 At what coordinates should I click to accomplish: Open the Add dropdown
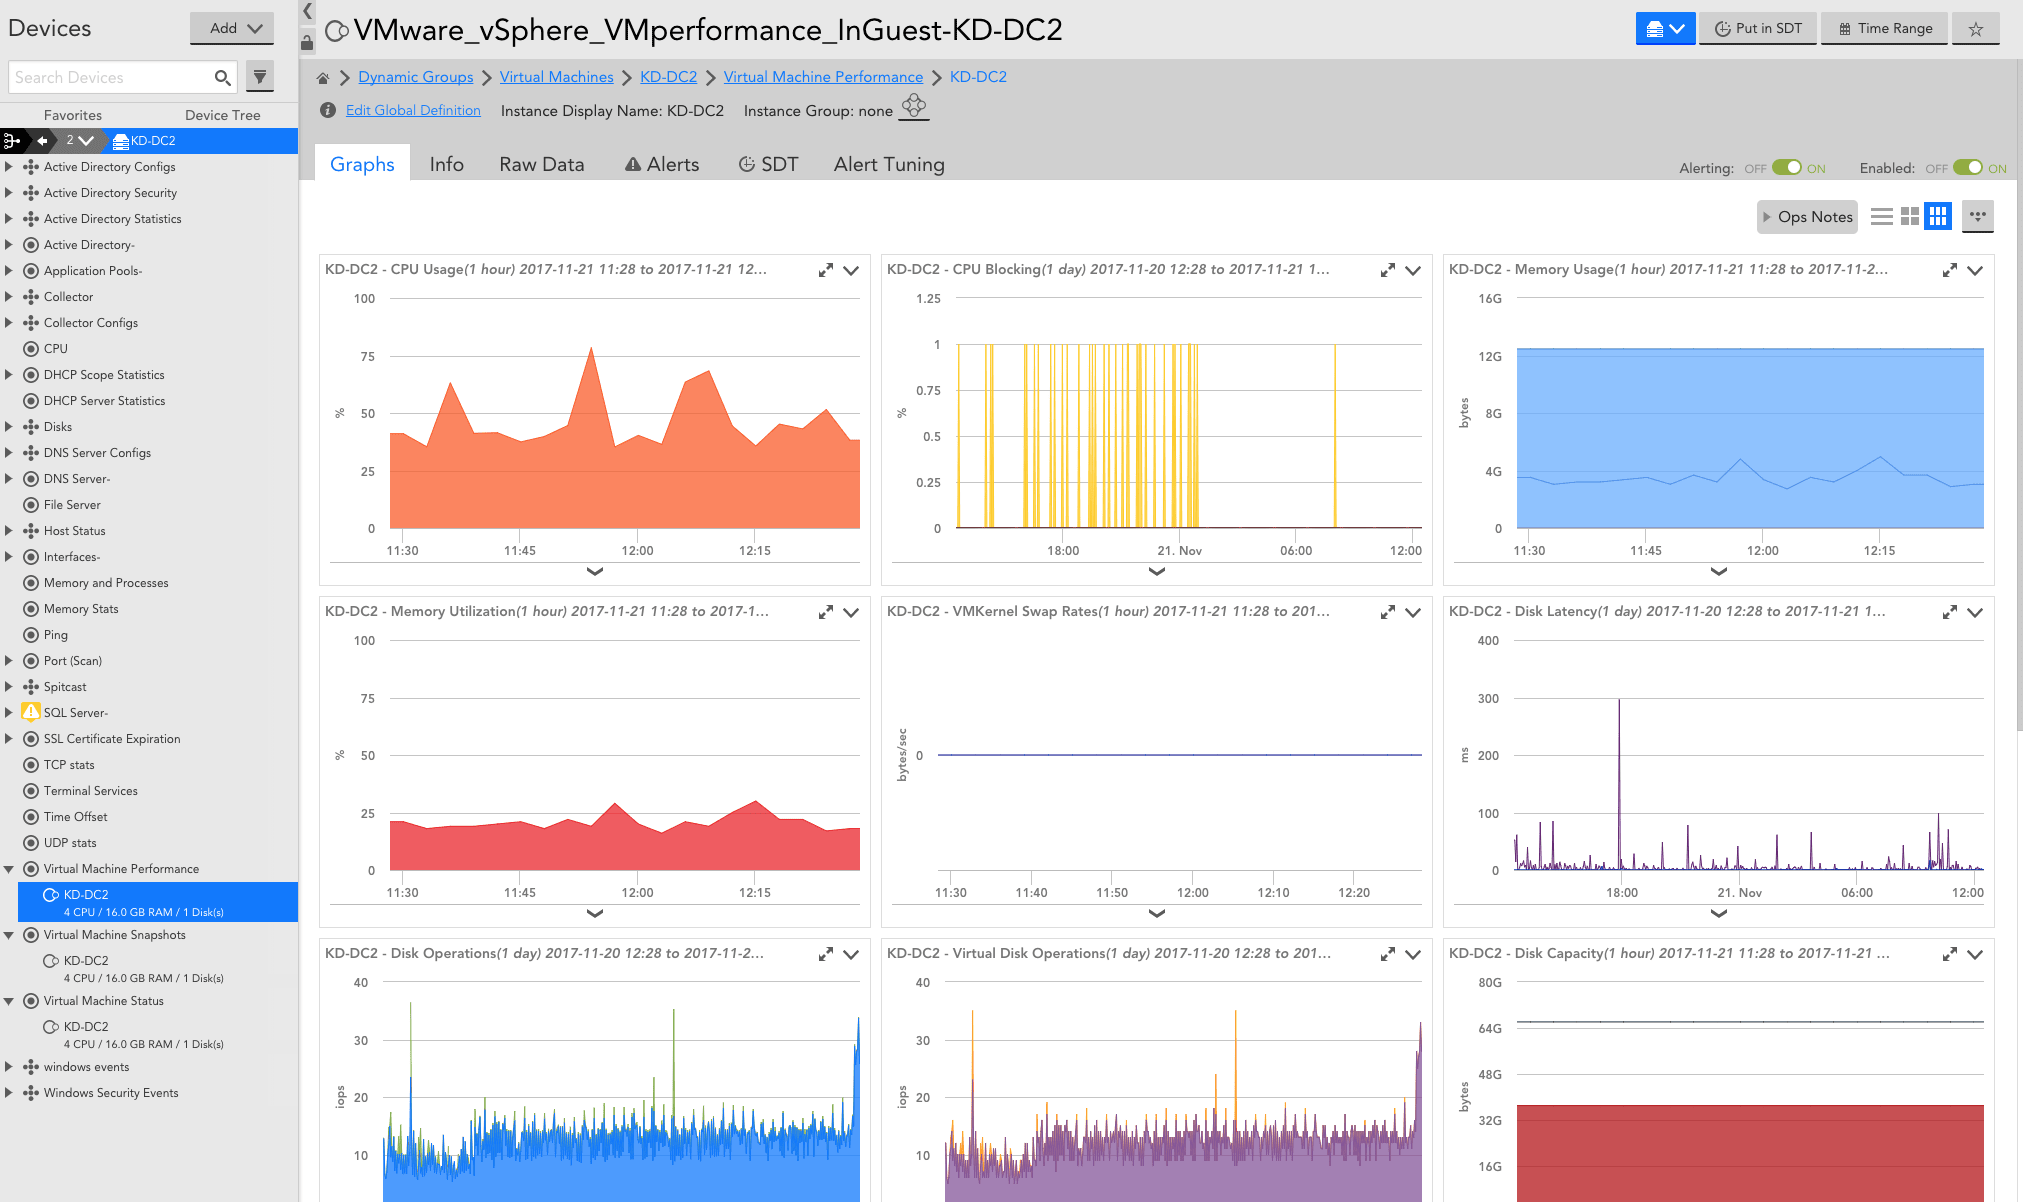(x=232, y=28)
